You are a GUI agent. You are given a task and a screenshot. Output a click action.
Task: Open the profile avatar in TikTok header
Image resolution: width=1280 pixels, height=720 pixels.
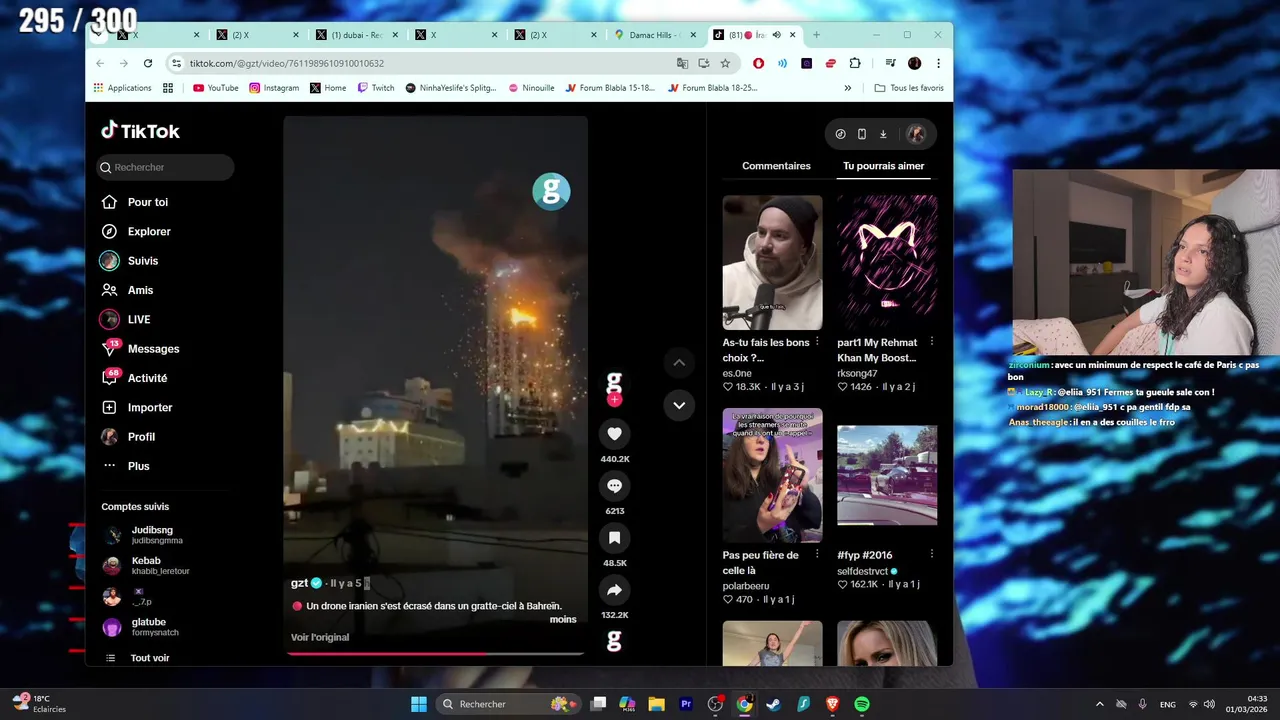pos(915,134)
